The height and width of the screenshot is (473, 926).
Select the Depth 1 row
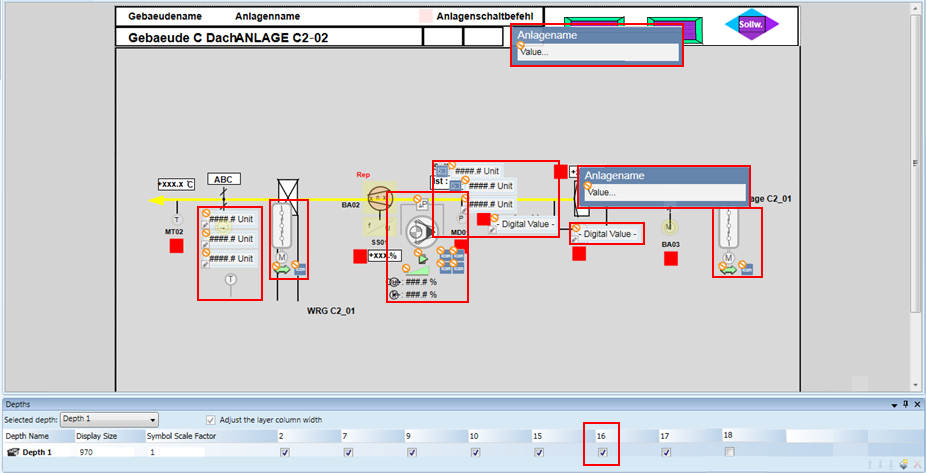click(36, 452)
